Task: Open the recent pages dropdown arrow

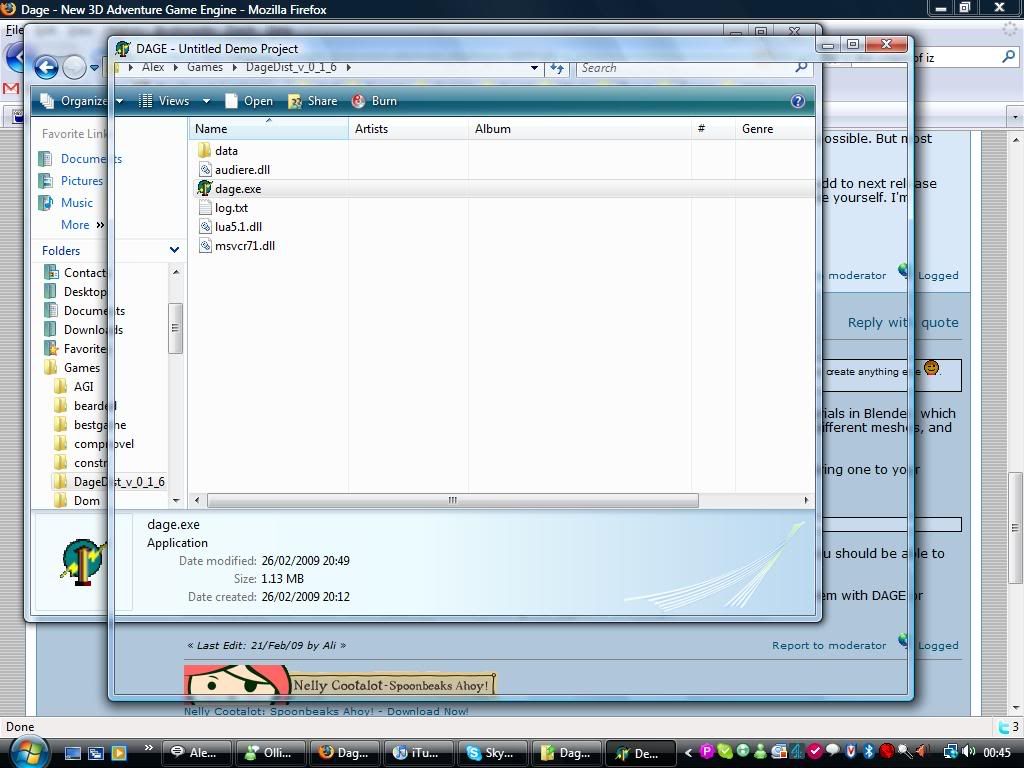Action: point(95,67)
